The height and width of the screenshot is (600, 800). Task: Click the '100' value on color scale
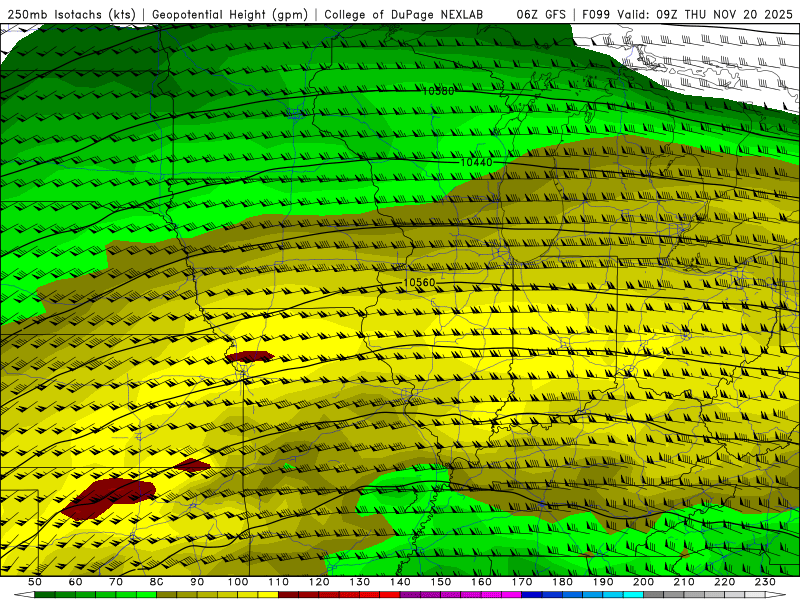point(238,582)
